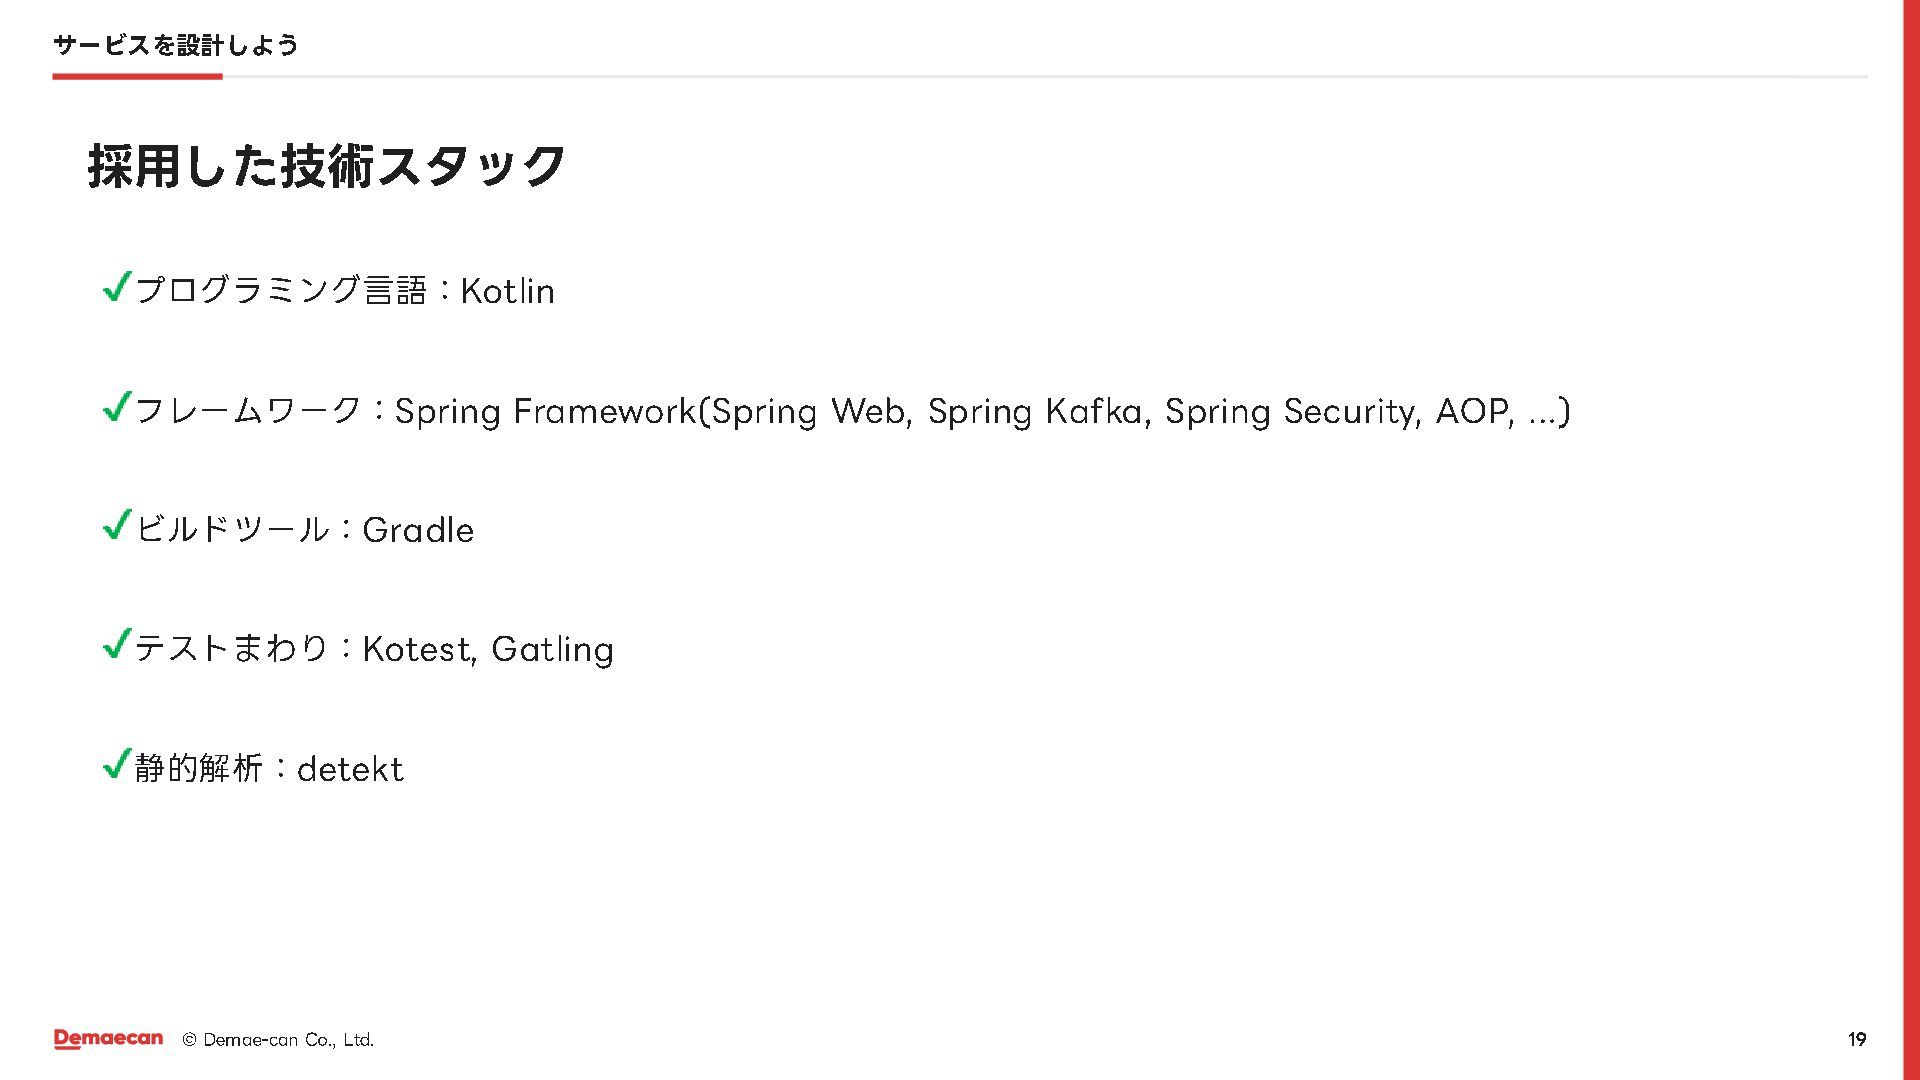Screen dimensions: 1920x1080
Task: Select the section header サービスを設計しよう
Action: tap(176, 45)
